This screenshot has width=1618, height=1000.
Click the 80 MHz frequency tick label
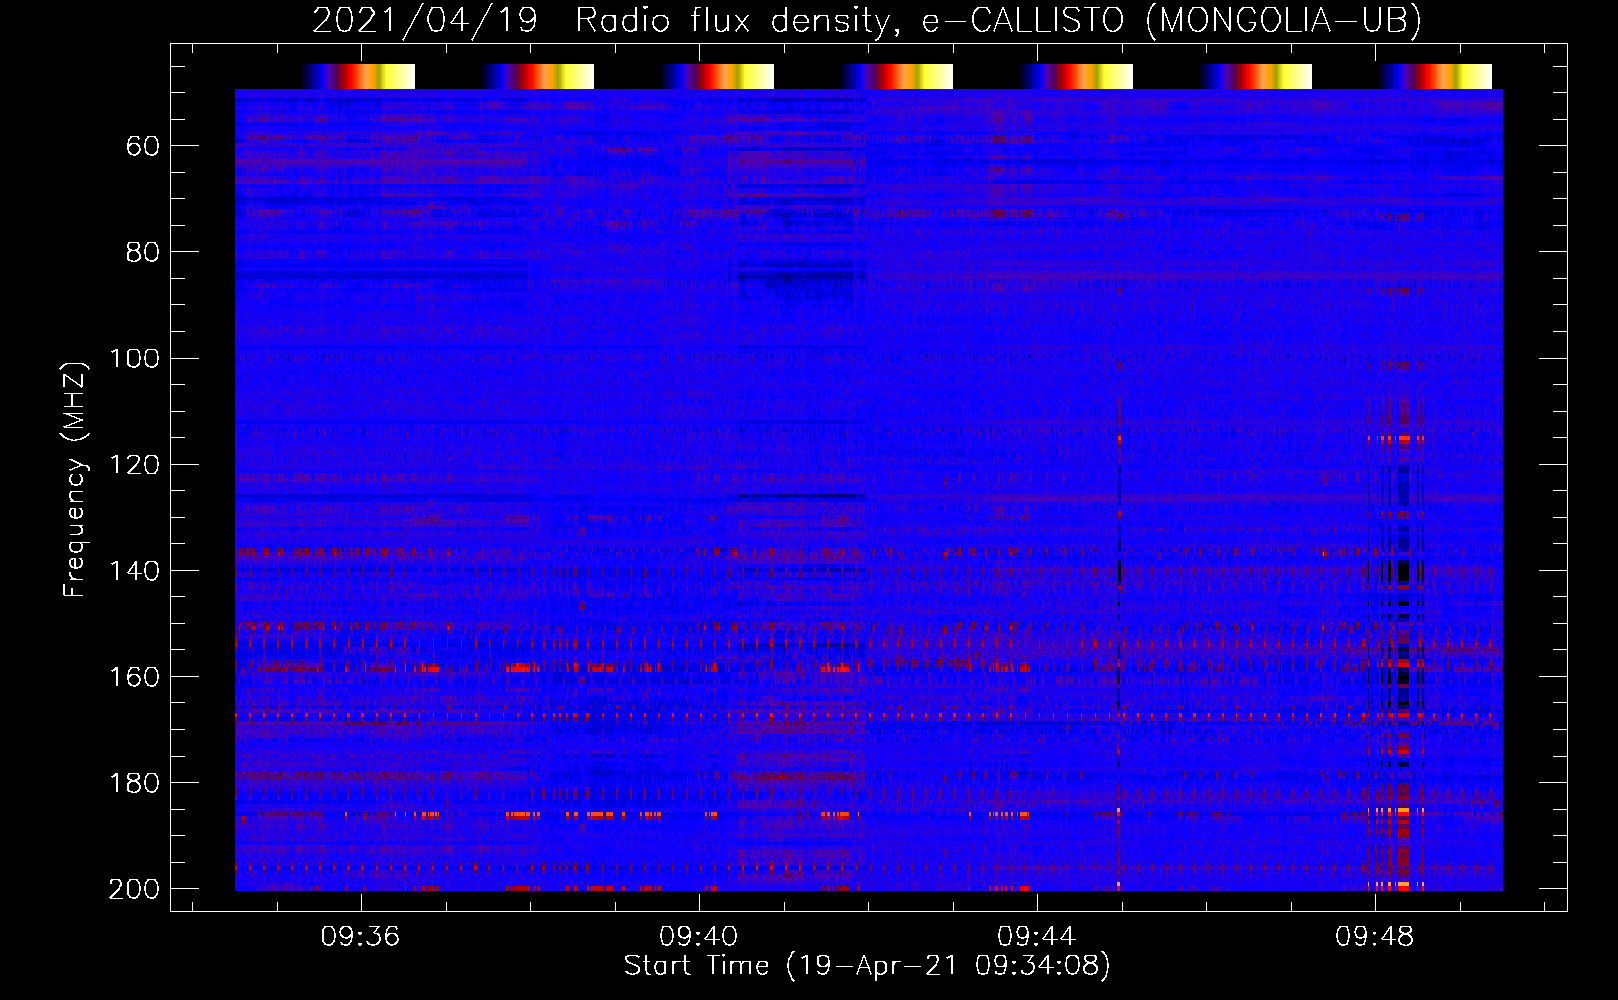[143, 253]
